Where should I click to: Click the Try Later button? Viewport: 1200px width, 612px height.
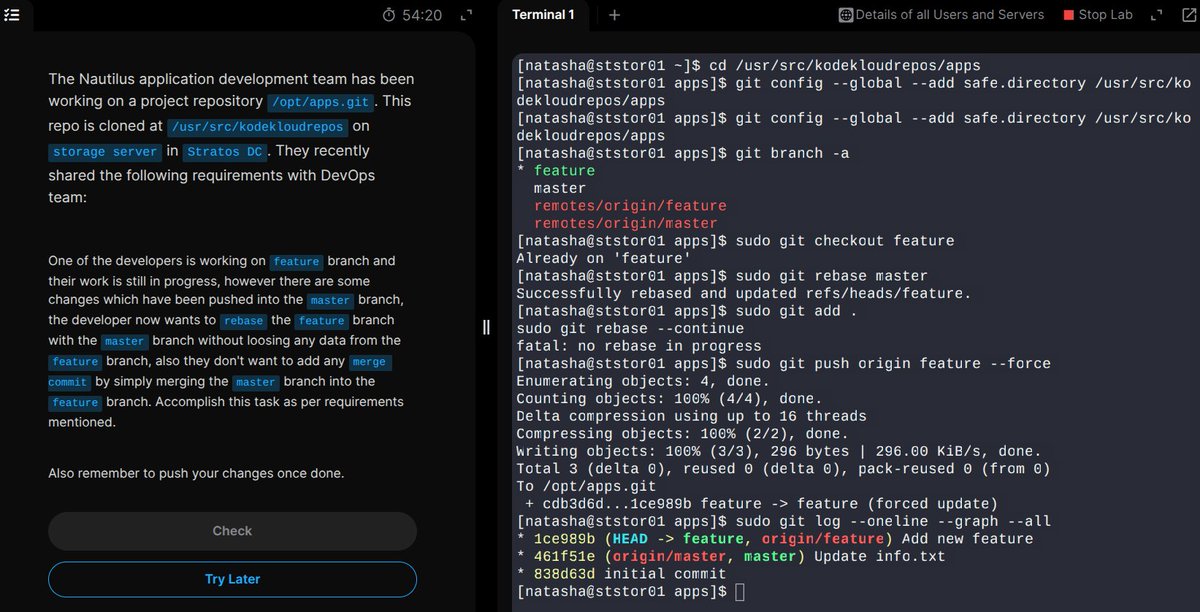(232, 580)
